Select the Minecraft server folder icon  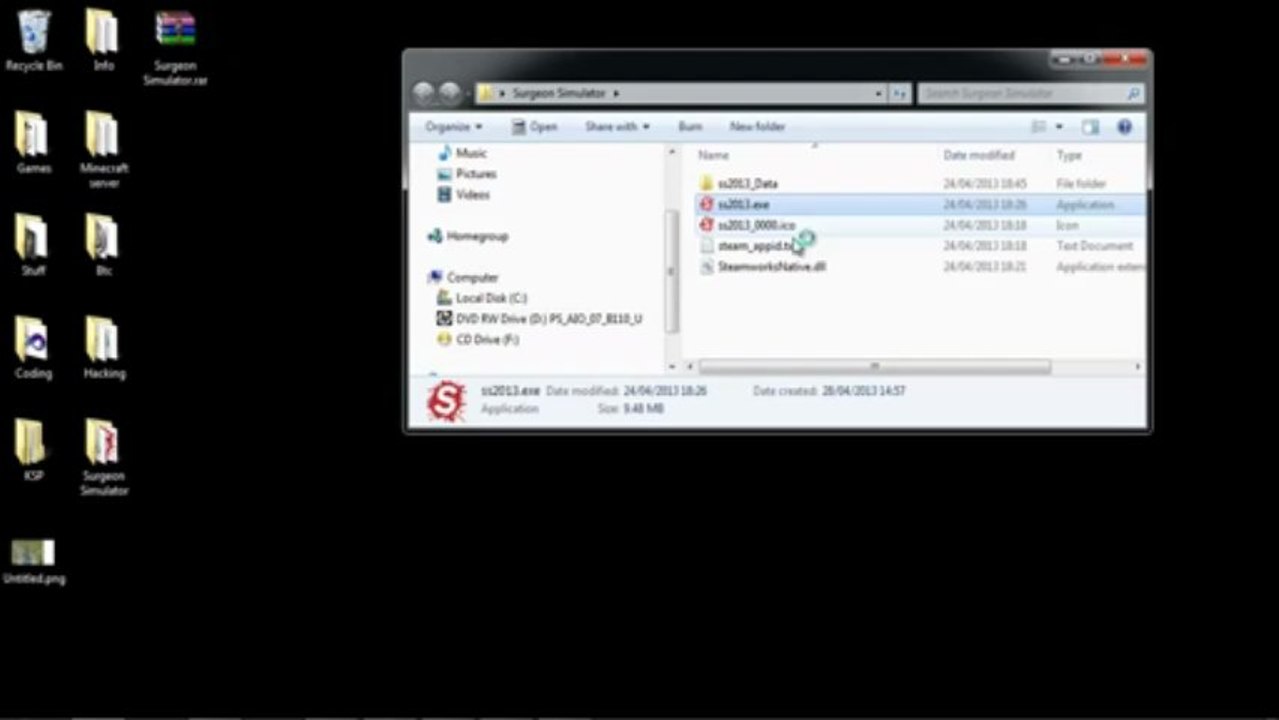(104, 149)
